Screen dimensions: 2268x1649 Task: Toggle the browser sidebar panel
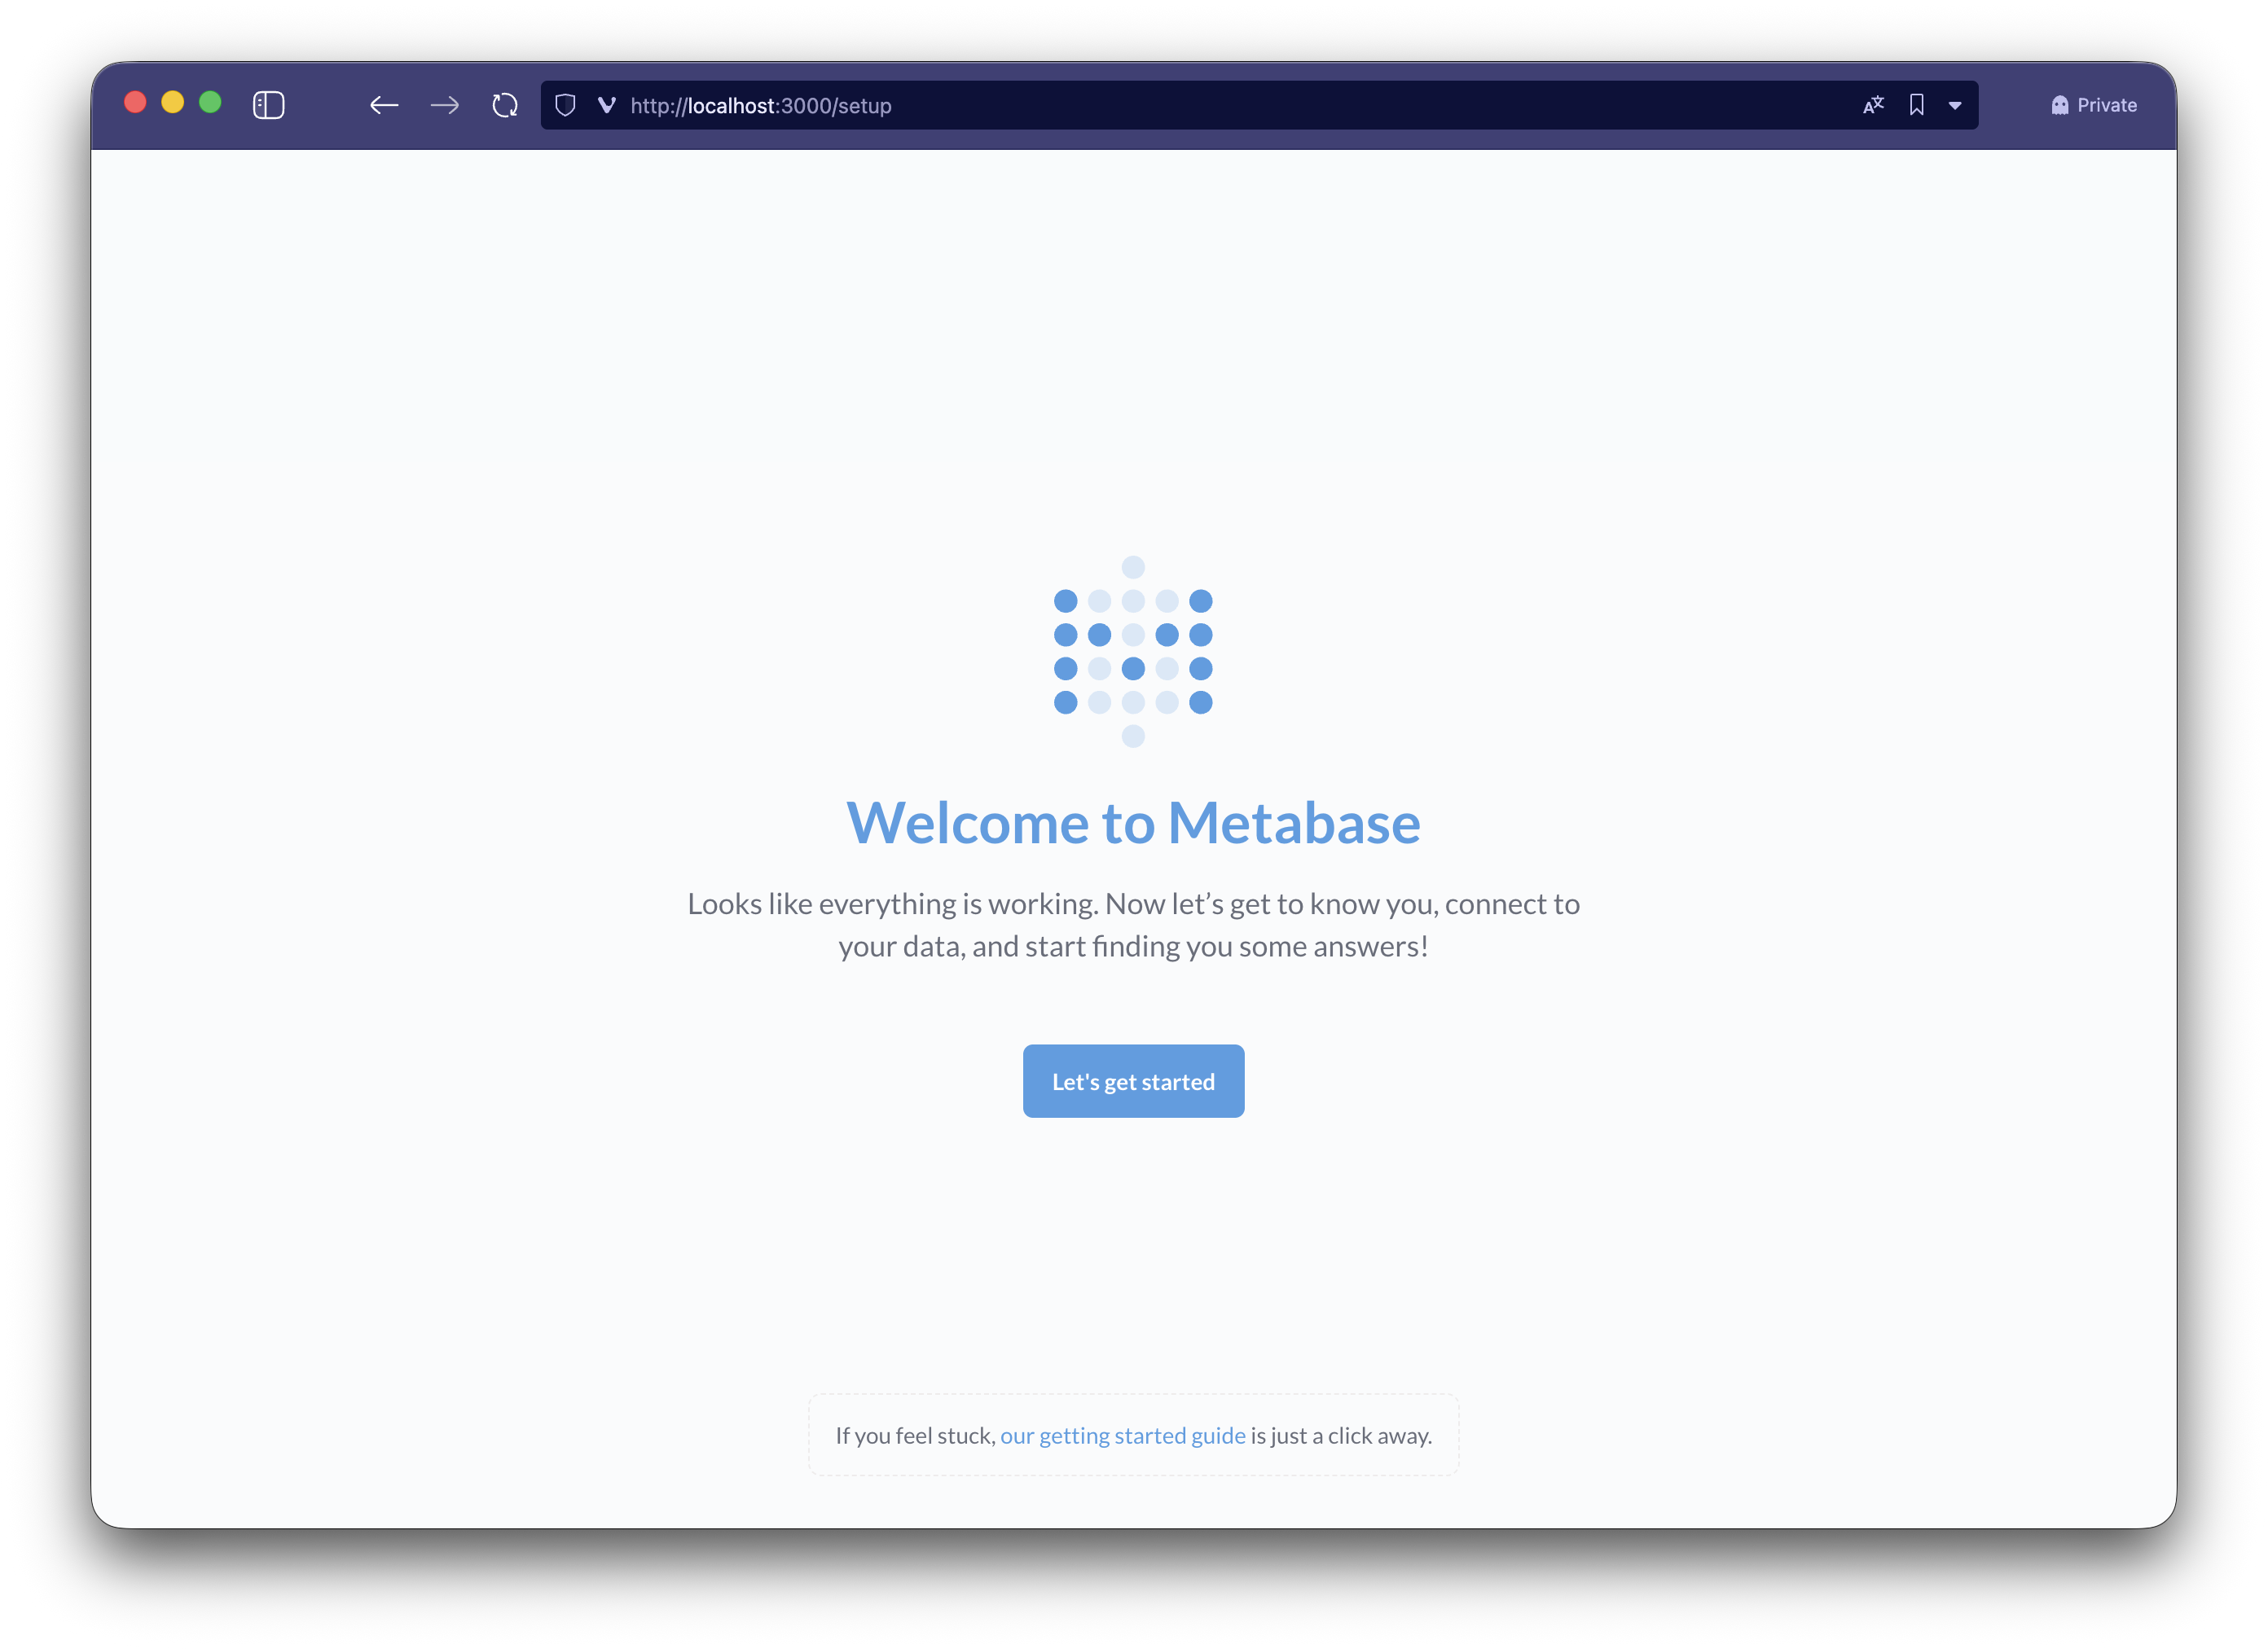tap(268, 105)
